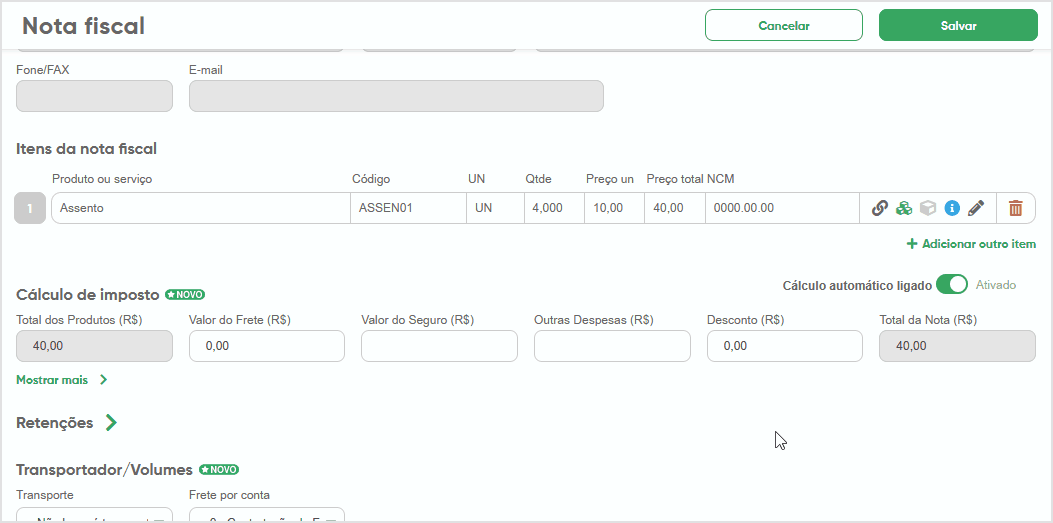Click the plus icon beside Adicionar outro item
Screen dimensions: 1053x523
click(912, 244)
